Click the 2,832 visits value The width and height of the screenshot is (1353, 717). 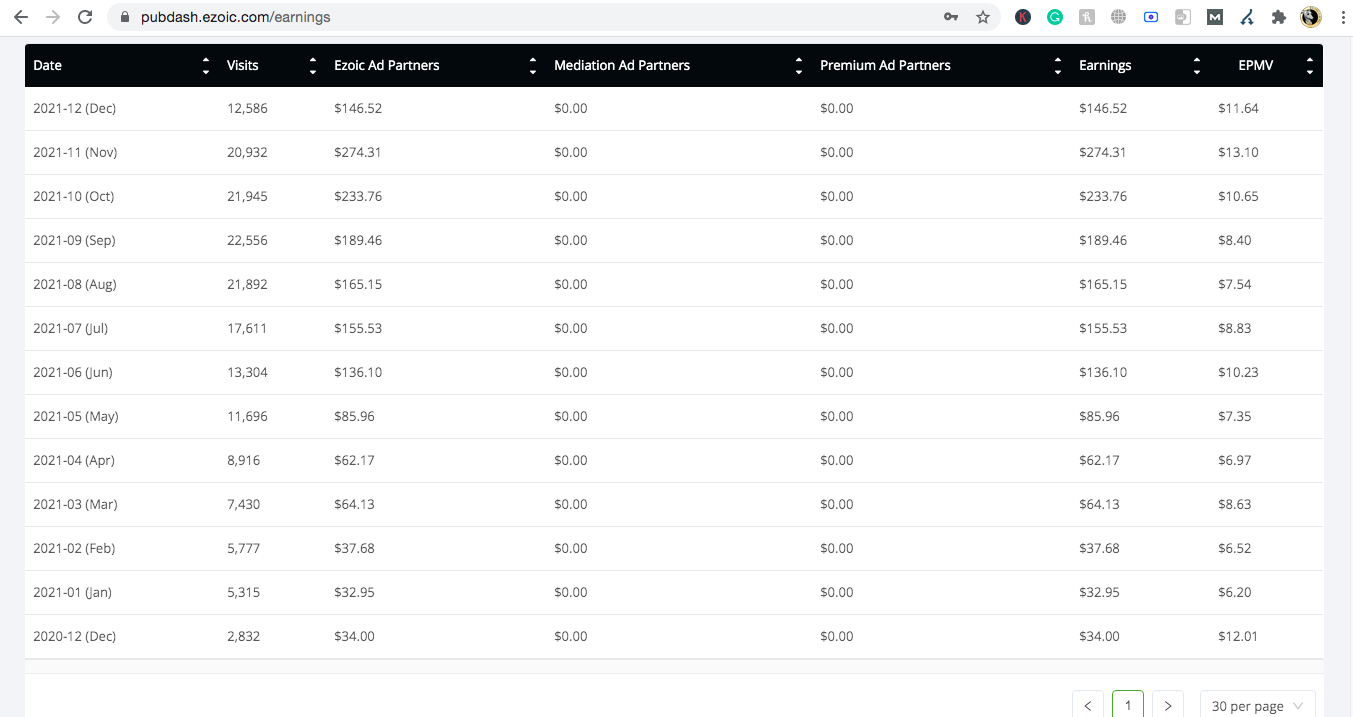(x=243, y=636)
